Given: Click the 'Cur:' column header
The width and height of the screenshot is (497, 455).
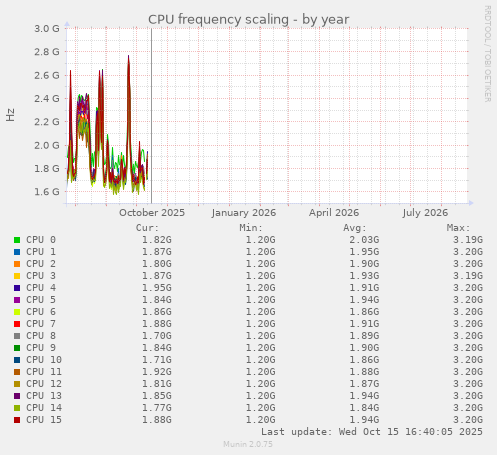Looking at the screenshot, I should [147, 228].
